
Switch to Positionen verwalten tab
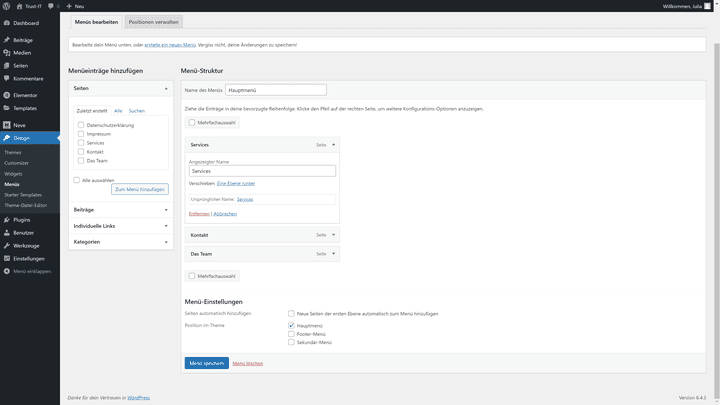click(153, 22)
